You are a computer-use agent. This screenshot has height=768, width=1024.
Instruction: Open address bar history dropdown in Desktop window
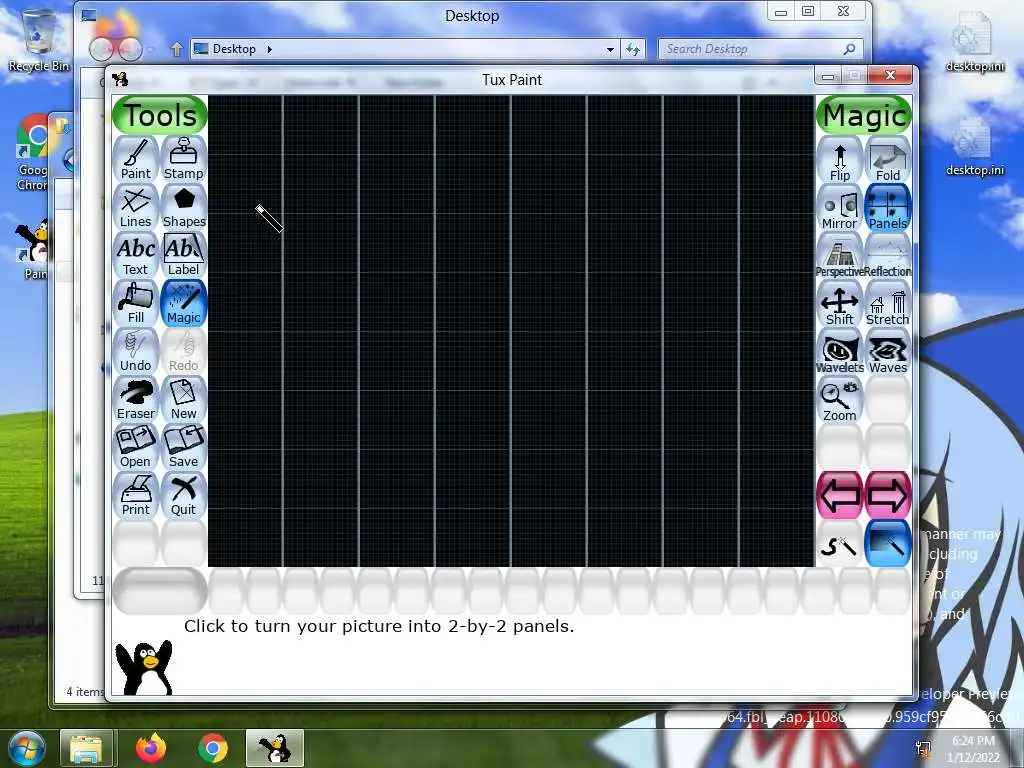pos(610,49)
